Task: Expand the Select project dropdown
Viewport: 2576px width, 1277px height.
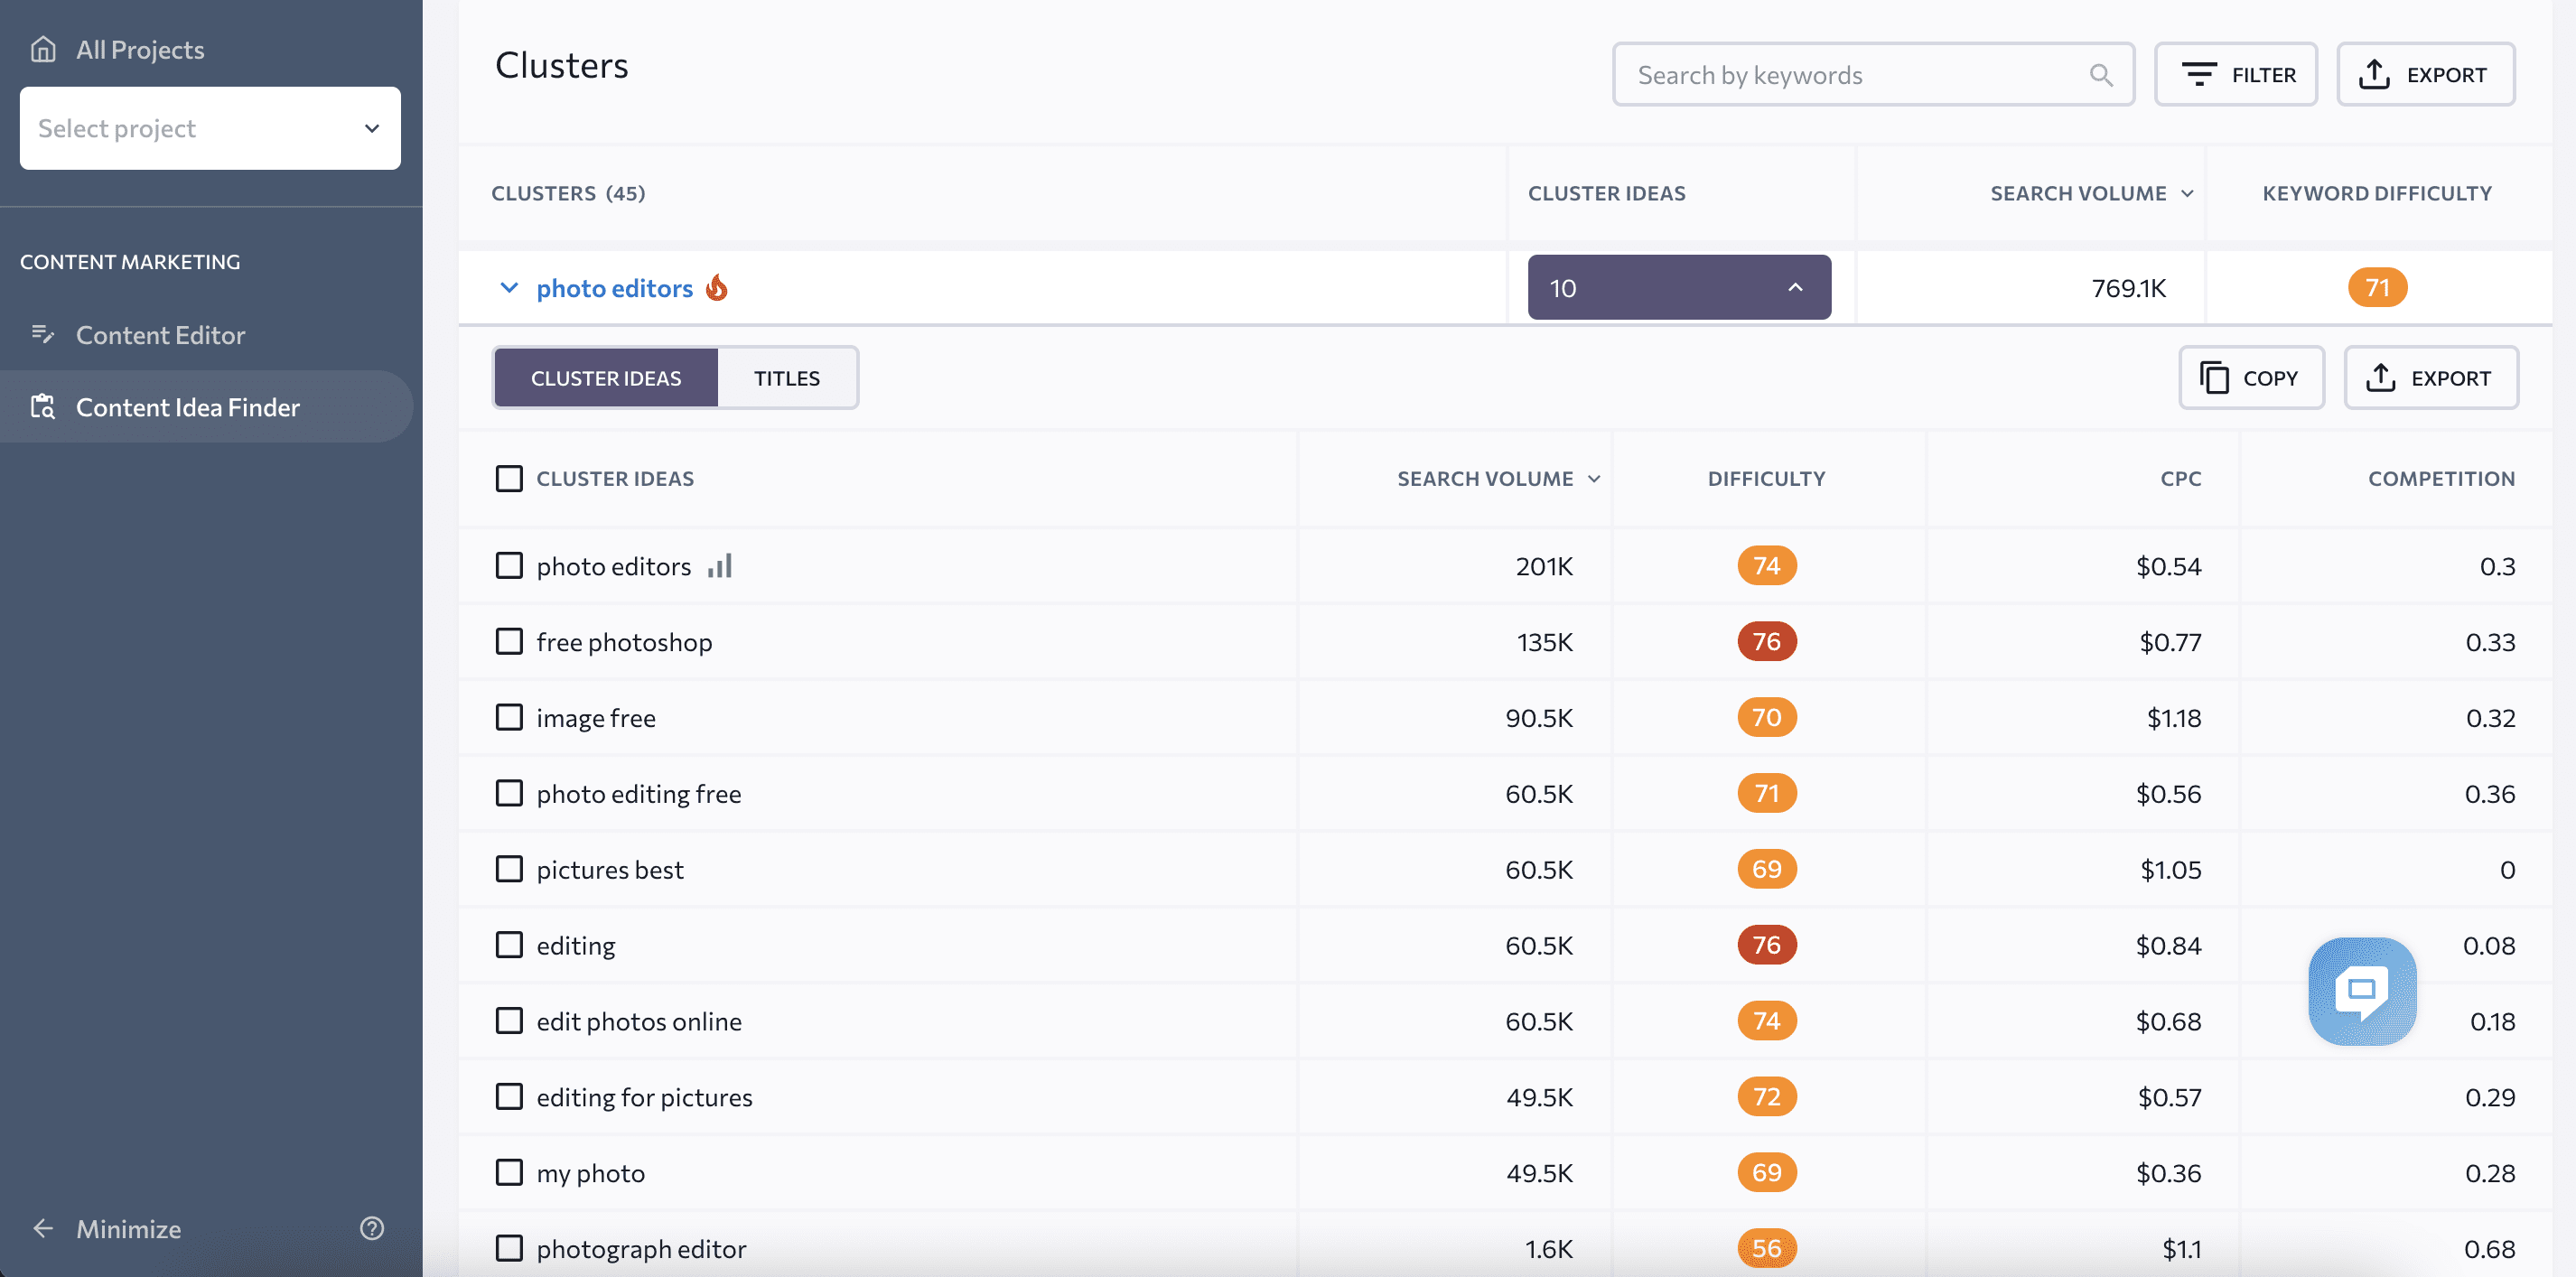Action: [209, 126]
